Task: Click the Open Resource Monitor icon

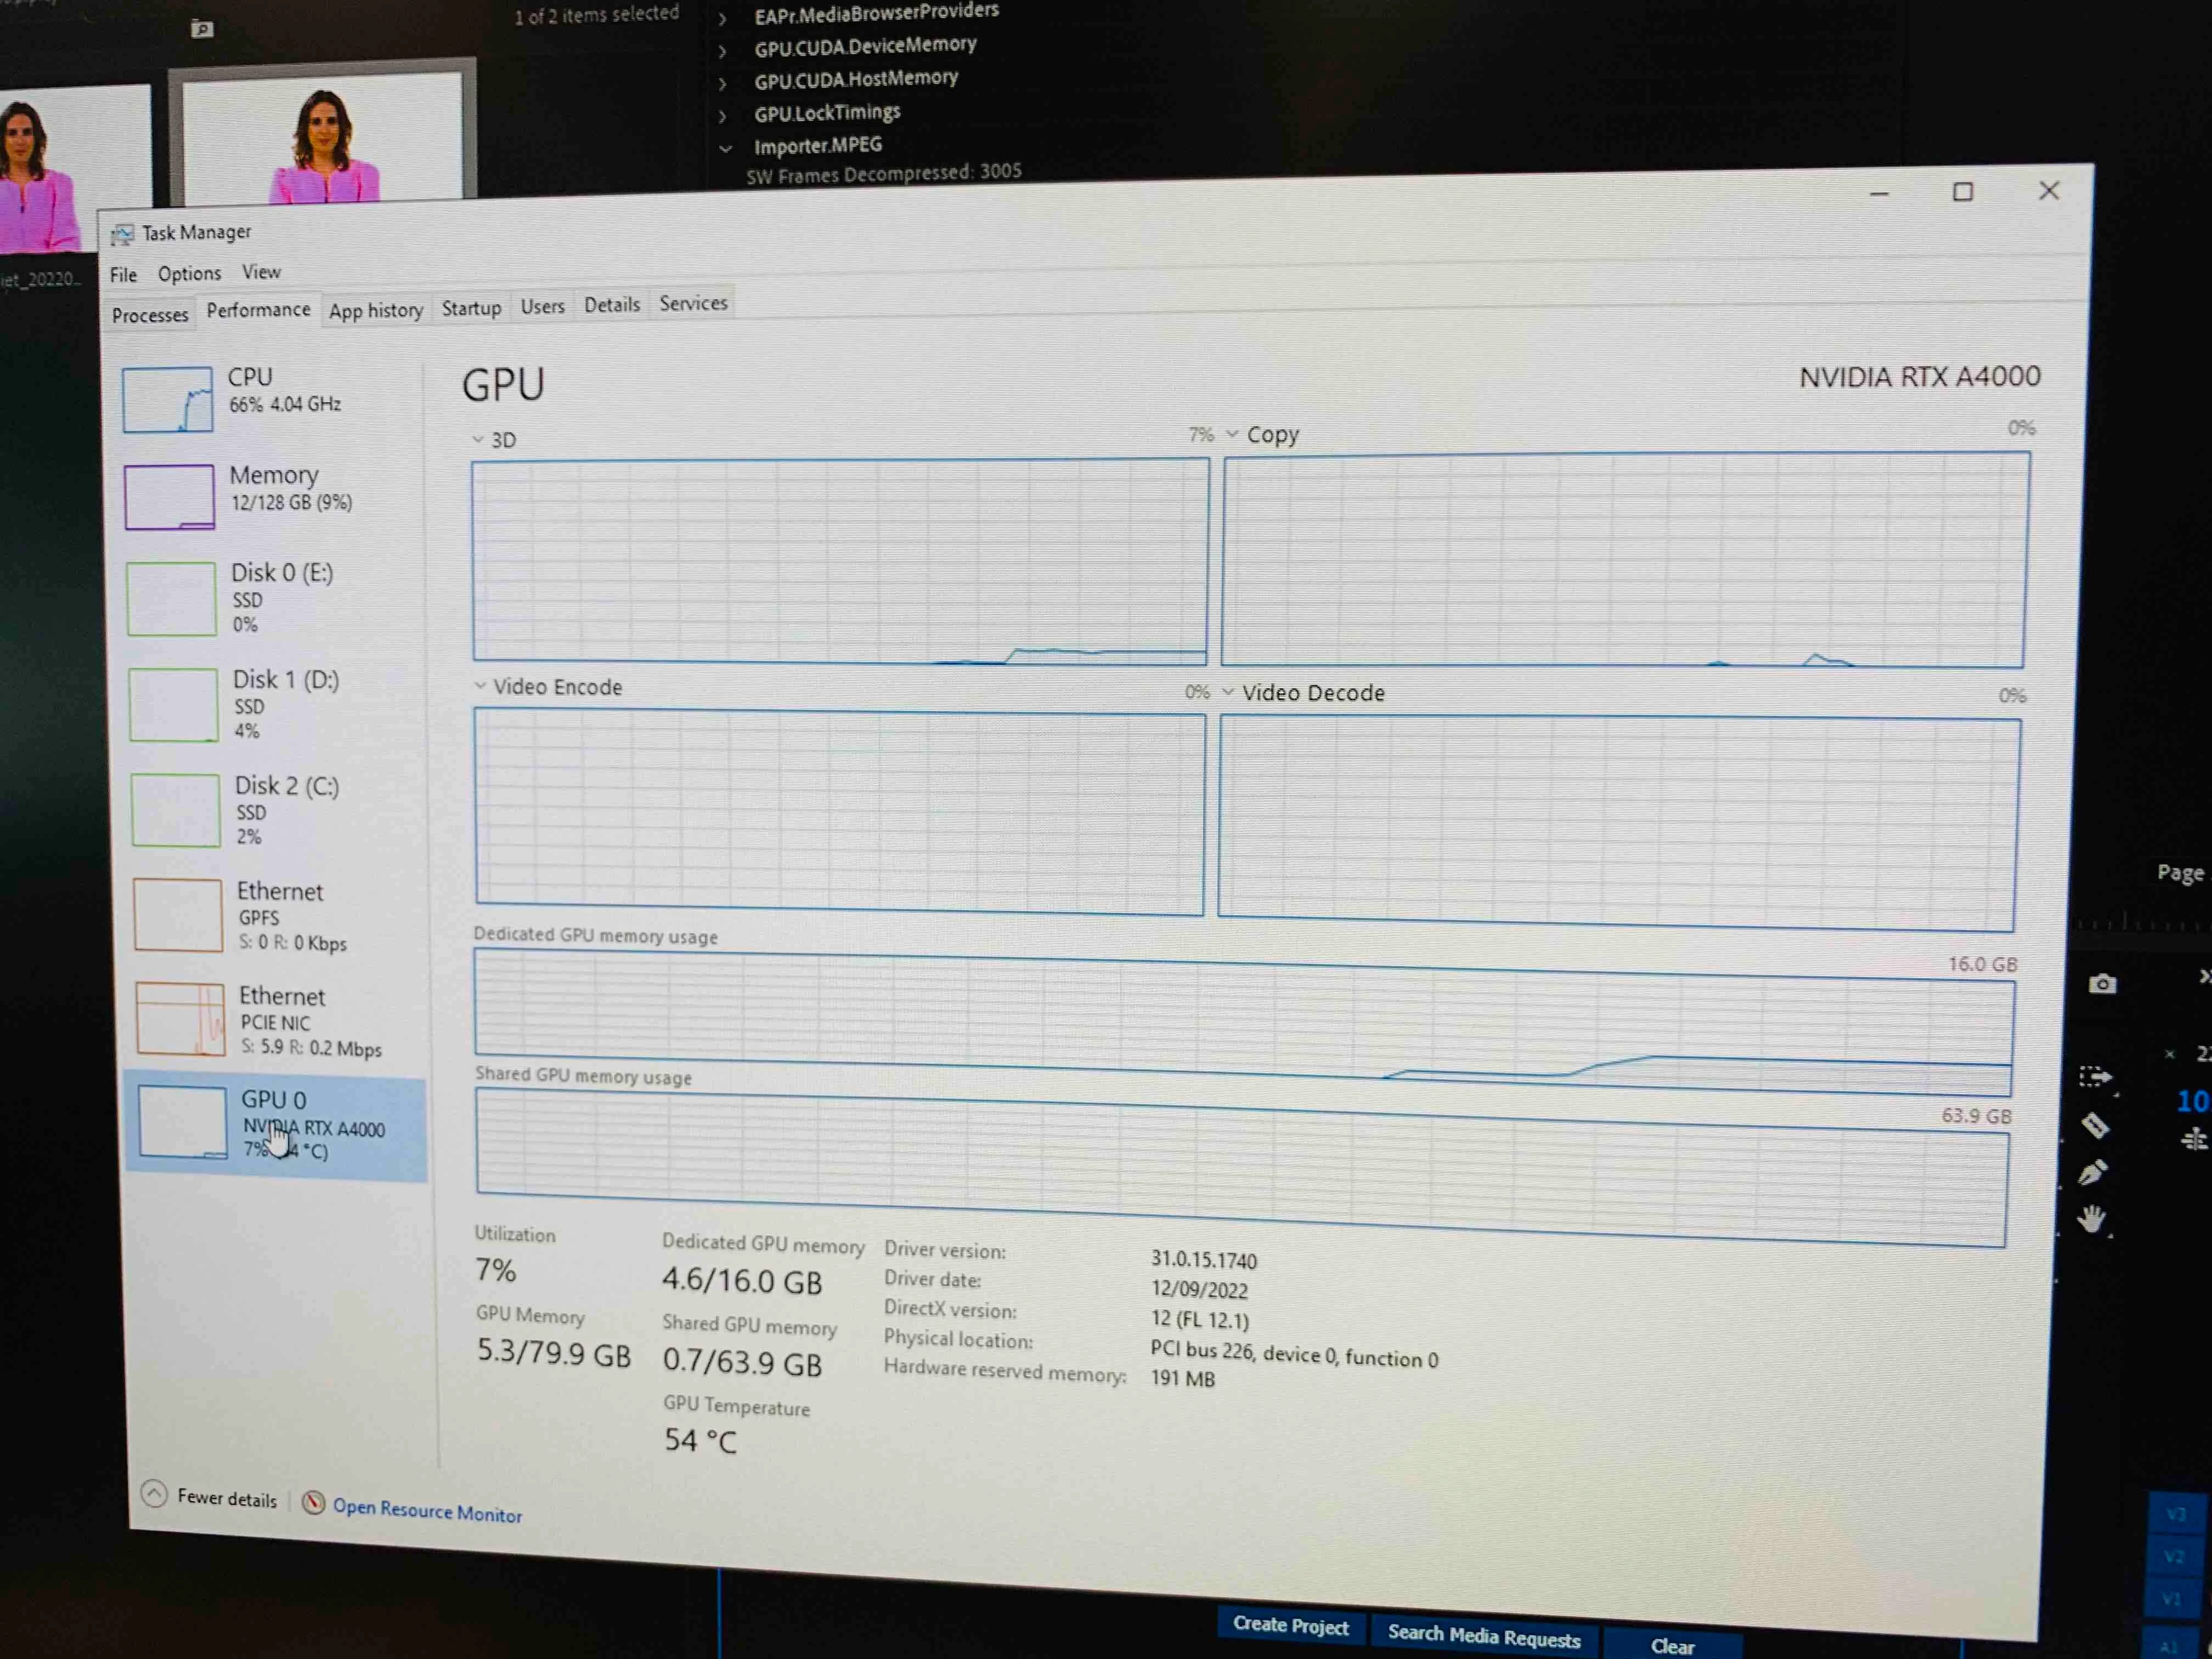Action: pyautogui.click(x=313, y=1502)
